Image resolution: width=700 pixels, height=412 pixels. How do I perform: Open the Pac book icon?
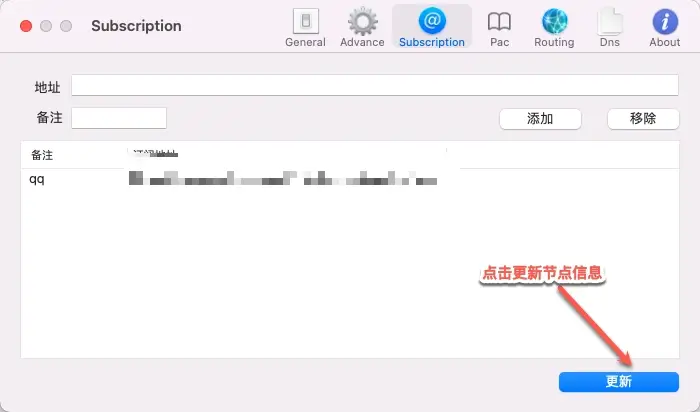499,27
